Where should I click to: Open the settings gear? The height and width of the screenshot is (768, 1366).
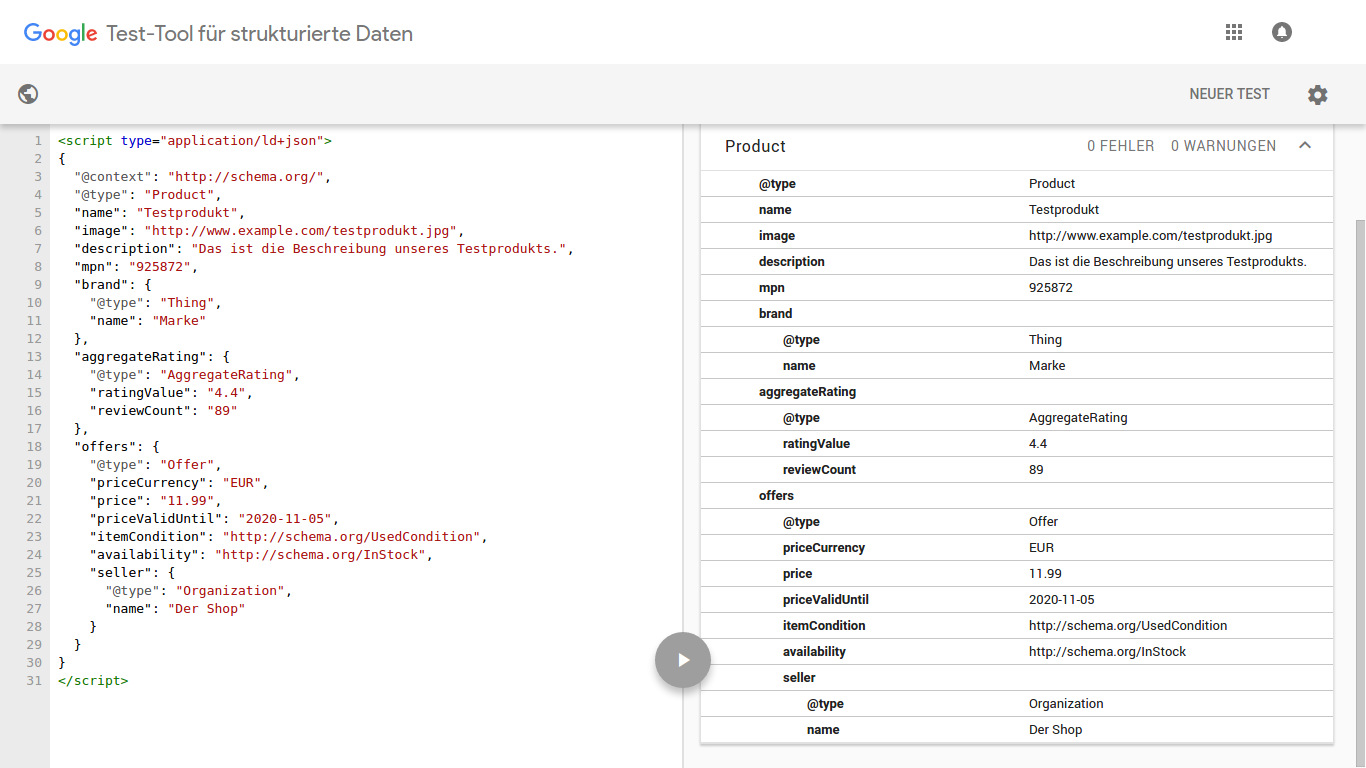(1318, 95)
